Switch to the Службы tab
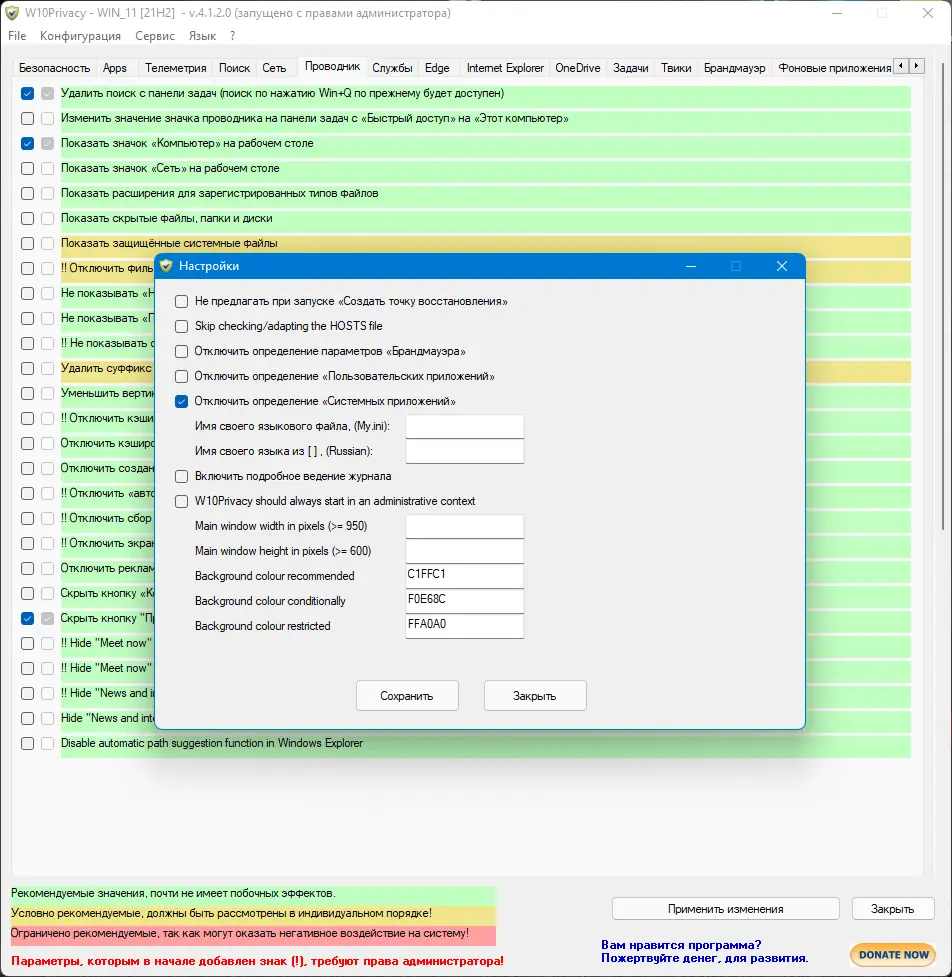Viewport: 952px width, 977px height. [x=393, y=68]
